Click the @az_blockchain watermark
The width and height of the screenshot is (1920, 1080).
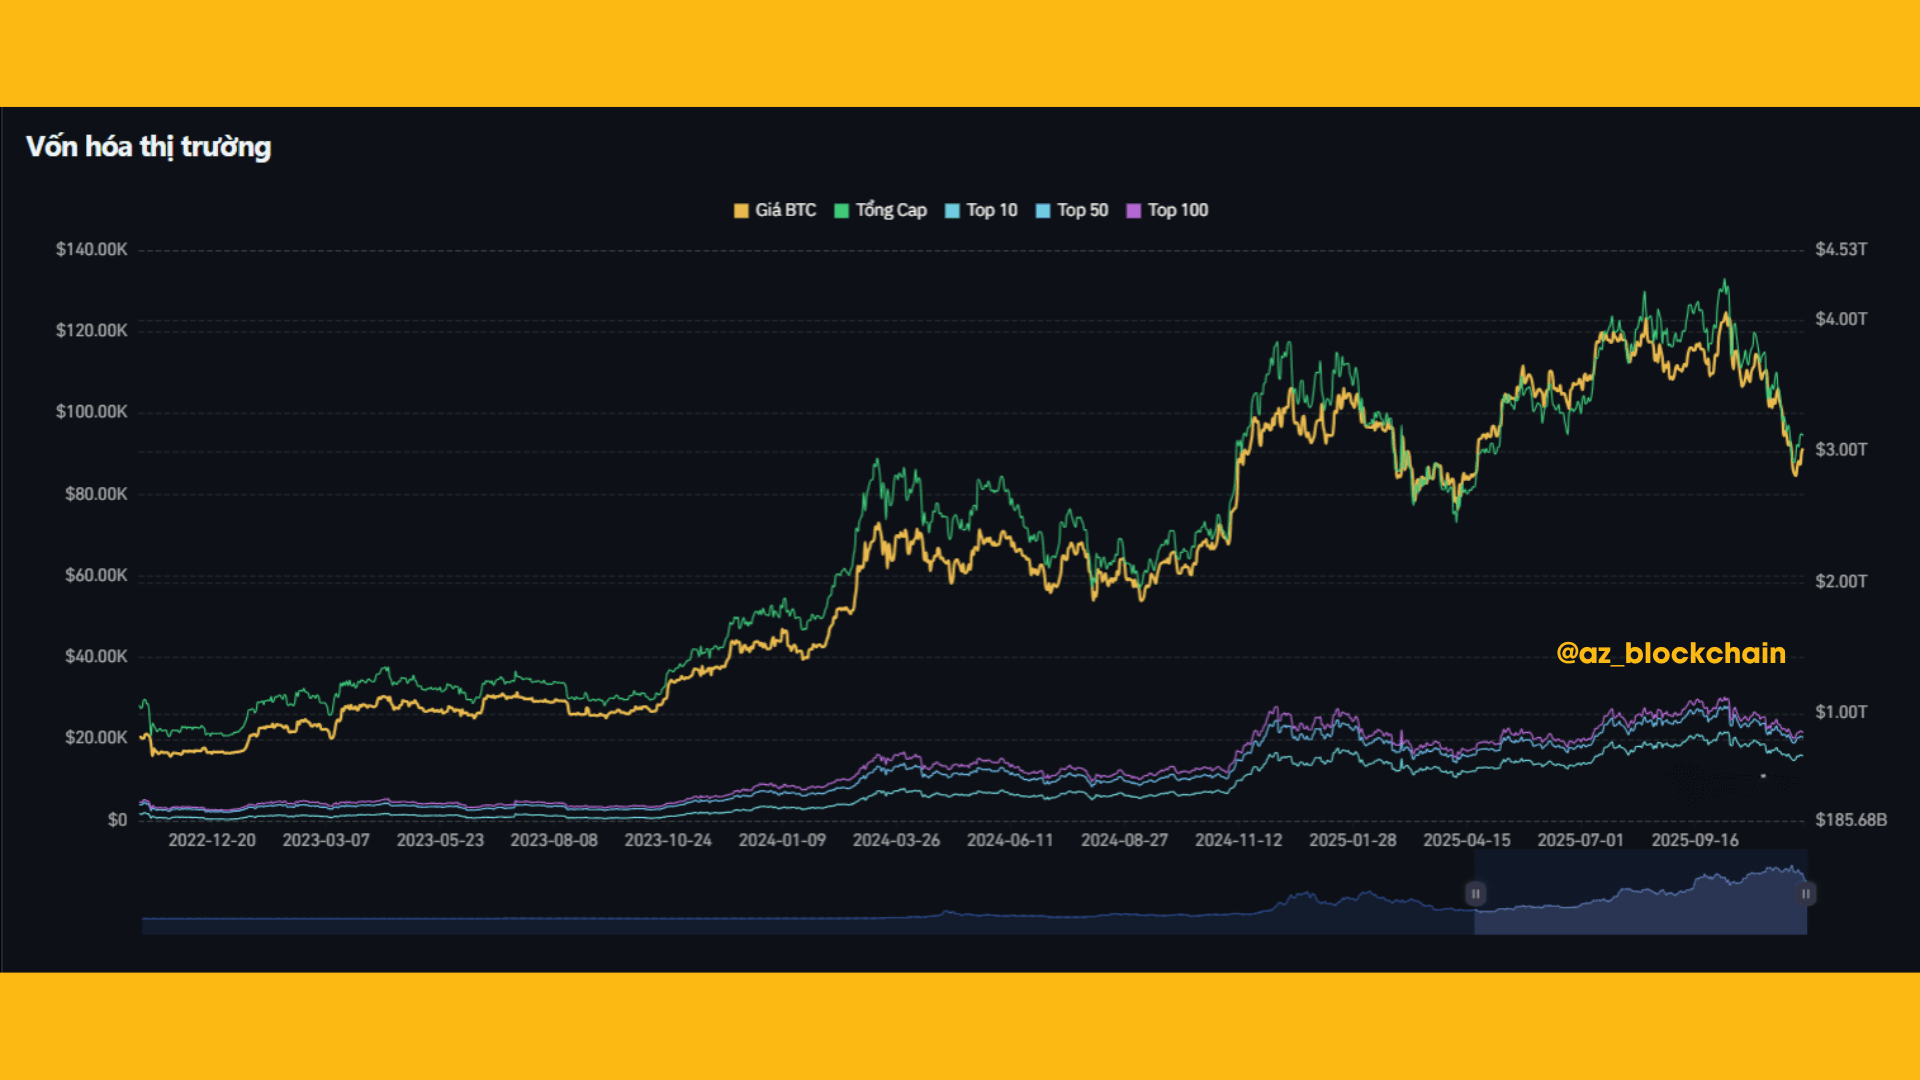(1671, 653)
